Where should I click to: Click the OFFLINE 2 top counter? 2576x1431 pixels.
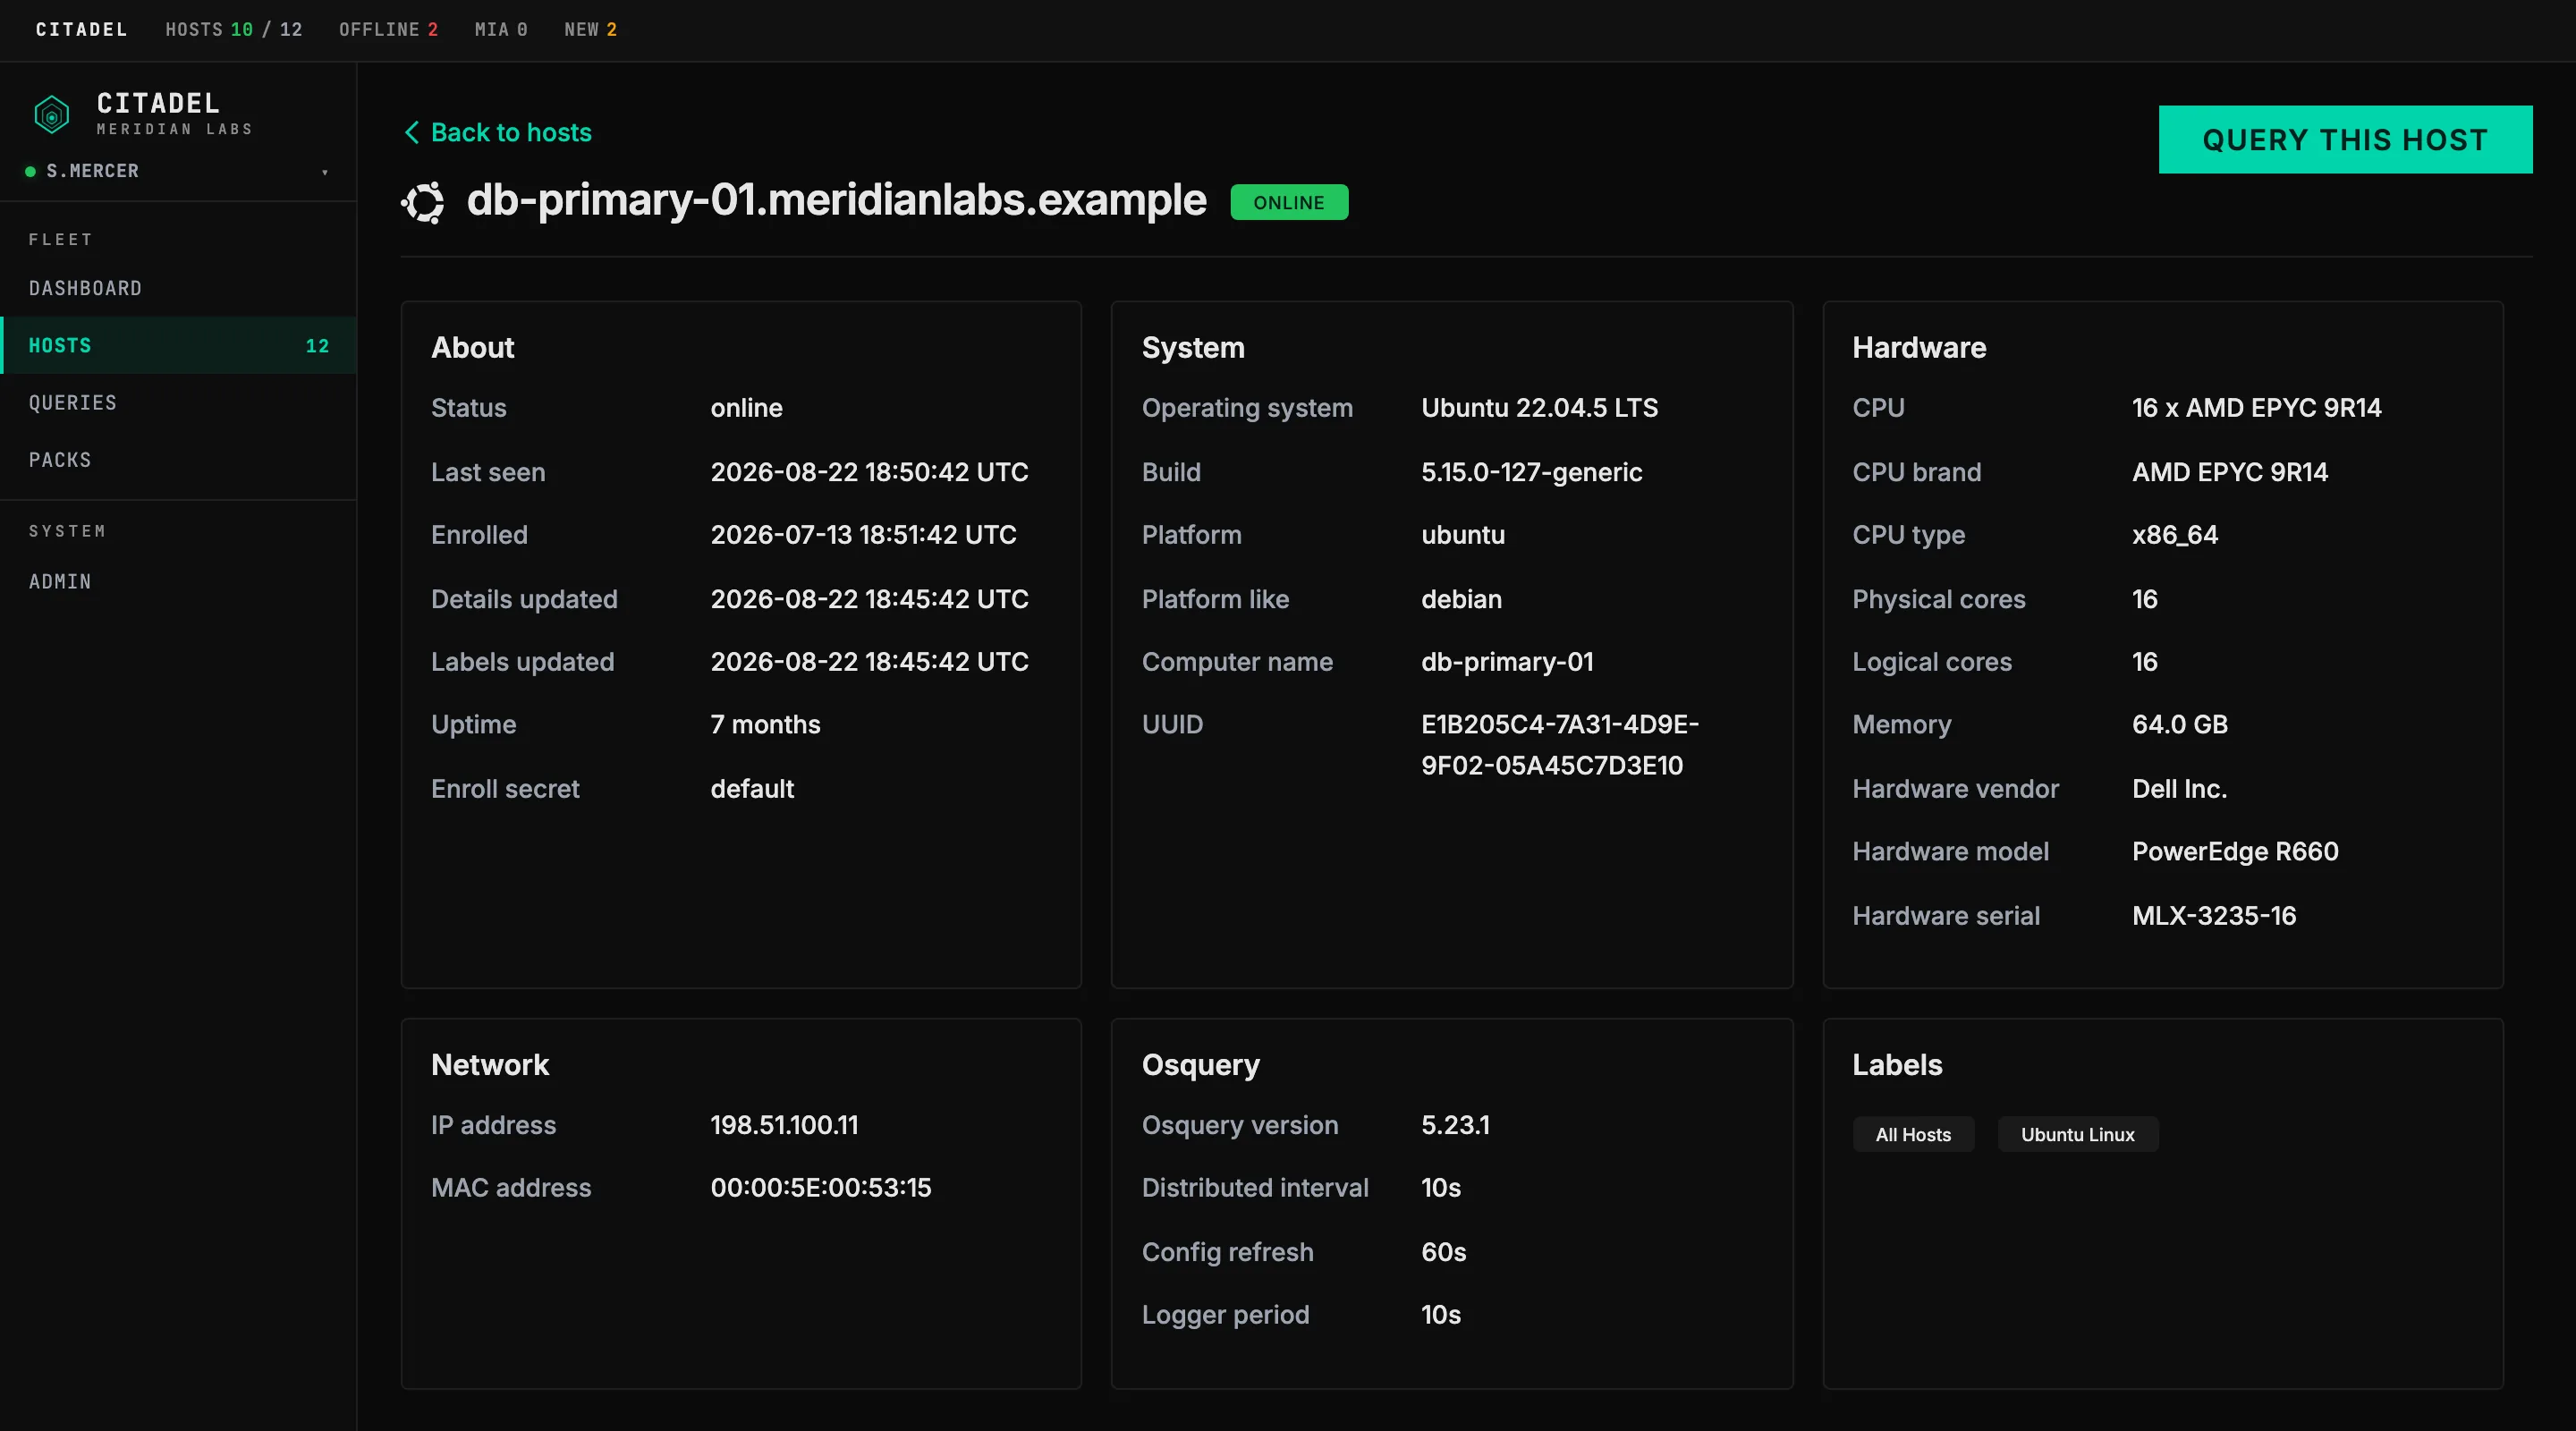click(388, 29)
